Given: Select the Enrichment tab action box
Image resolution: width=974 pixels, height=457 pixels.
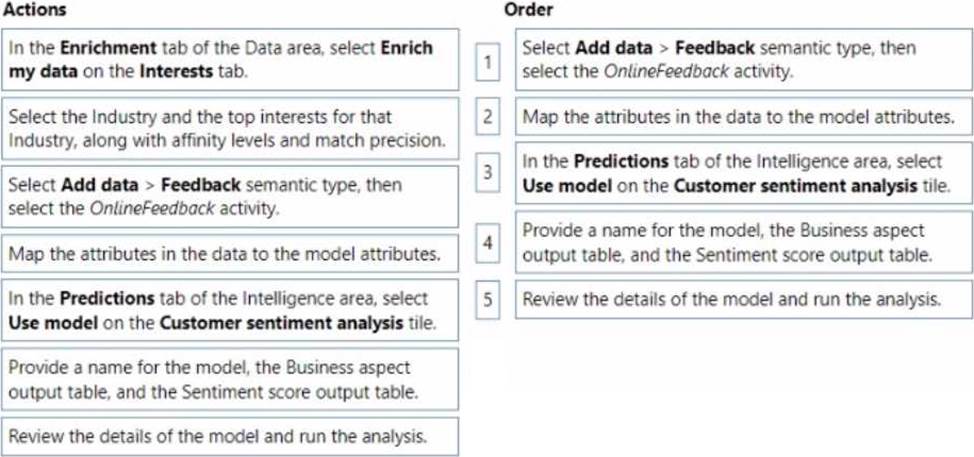Looking at the screenshot, I should [230, 60].
